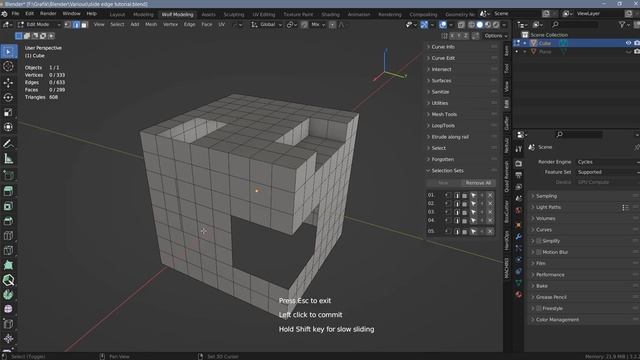Open the Modifier wrench properties tab
The width and height of the screenshot is (640, 360).
tap(518, 237)
